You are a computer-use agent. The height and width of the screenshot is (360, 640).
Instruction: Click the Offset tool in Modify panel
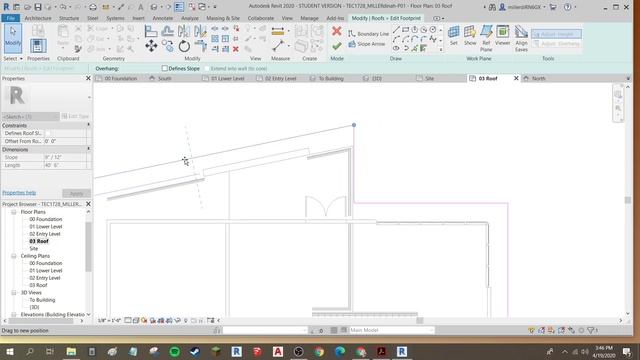[x=167, y=31]
